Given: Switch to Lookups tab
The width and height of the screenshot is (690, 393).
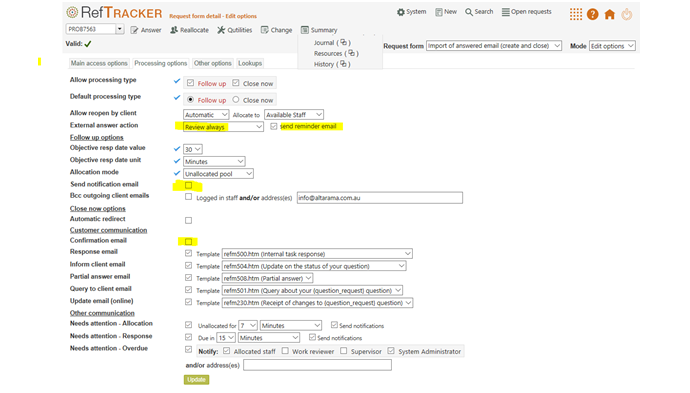Looking at the screenshot, I should (x=250, y=63).
